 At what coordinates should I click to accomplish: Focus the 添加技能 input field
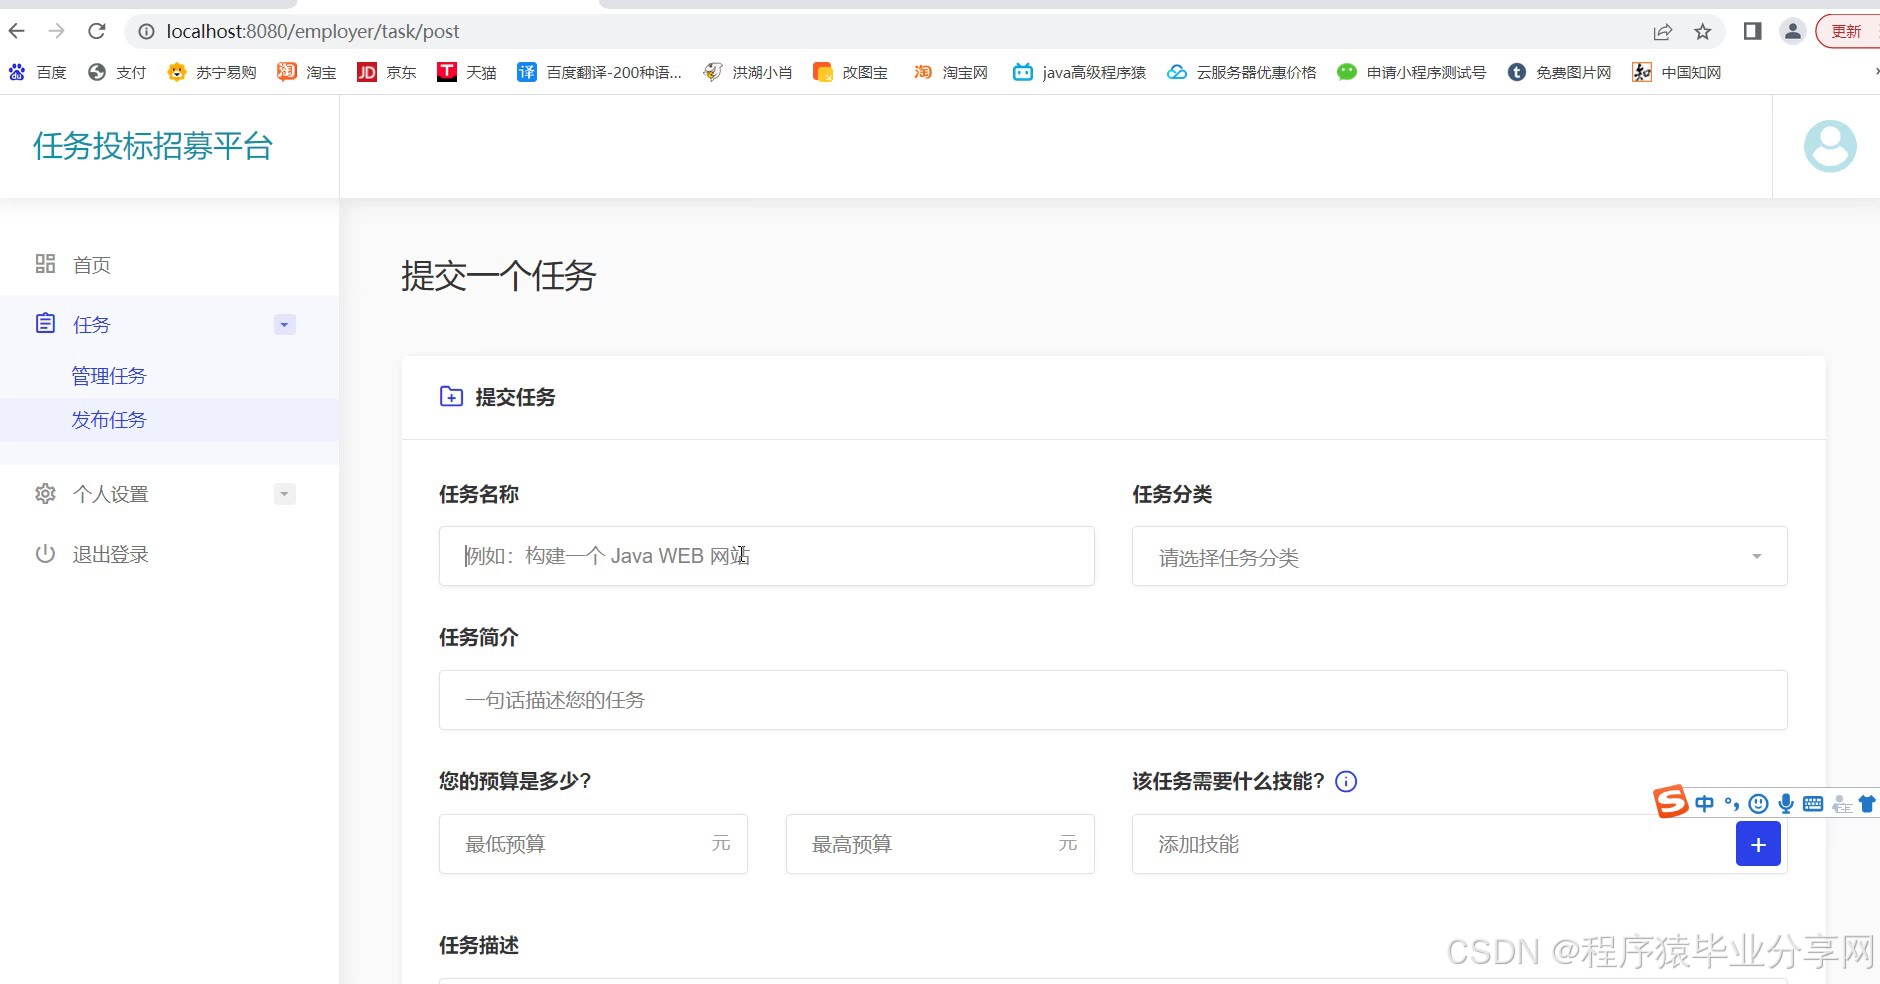pyautogui.click(x=1432, y=844)
